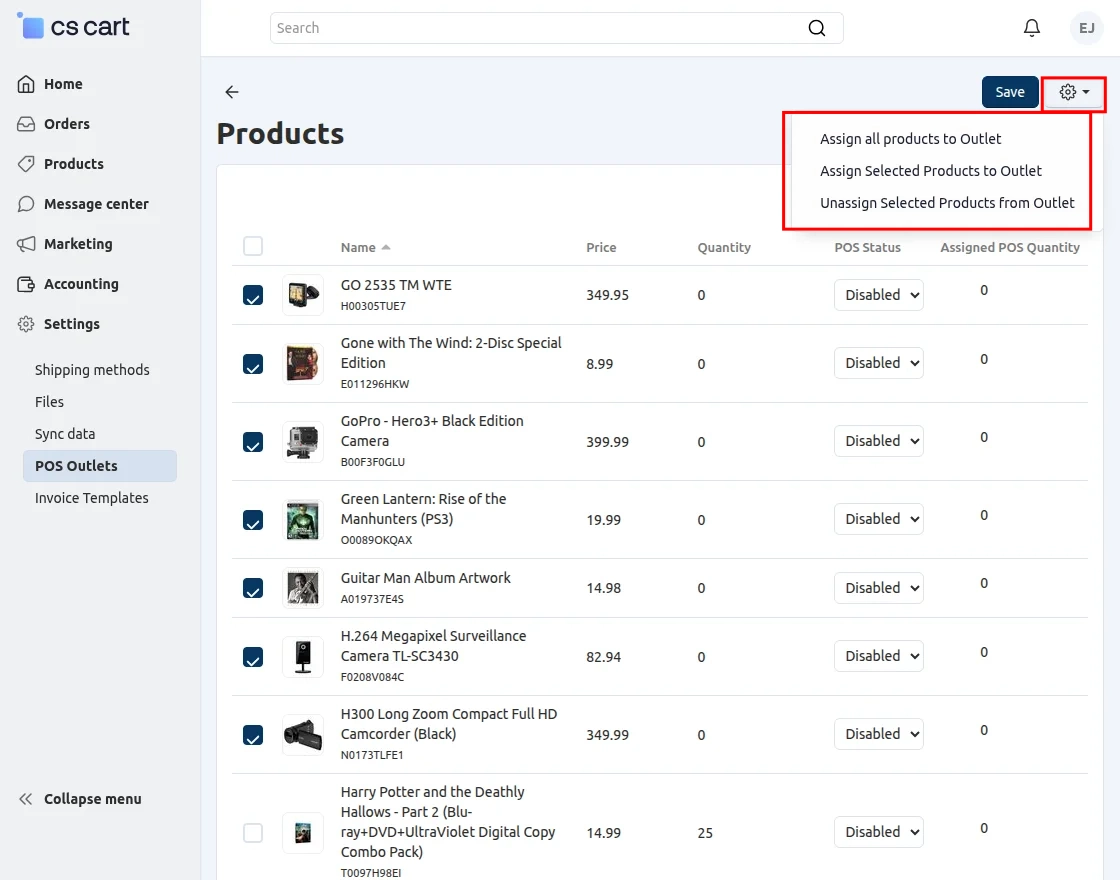
Task: Click the search magnifier icon
Action: coord(816,28)
